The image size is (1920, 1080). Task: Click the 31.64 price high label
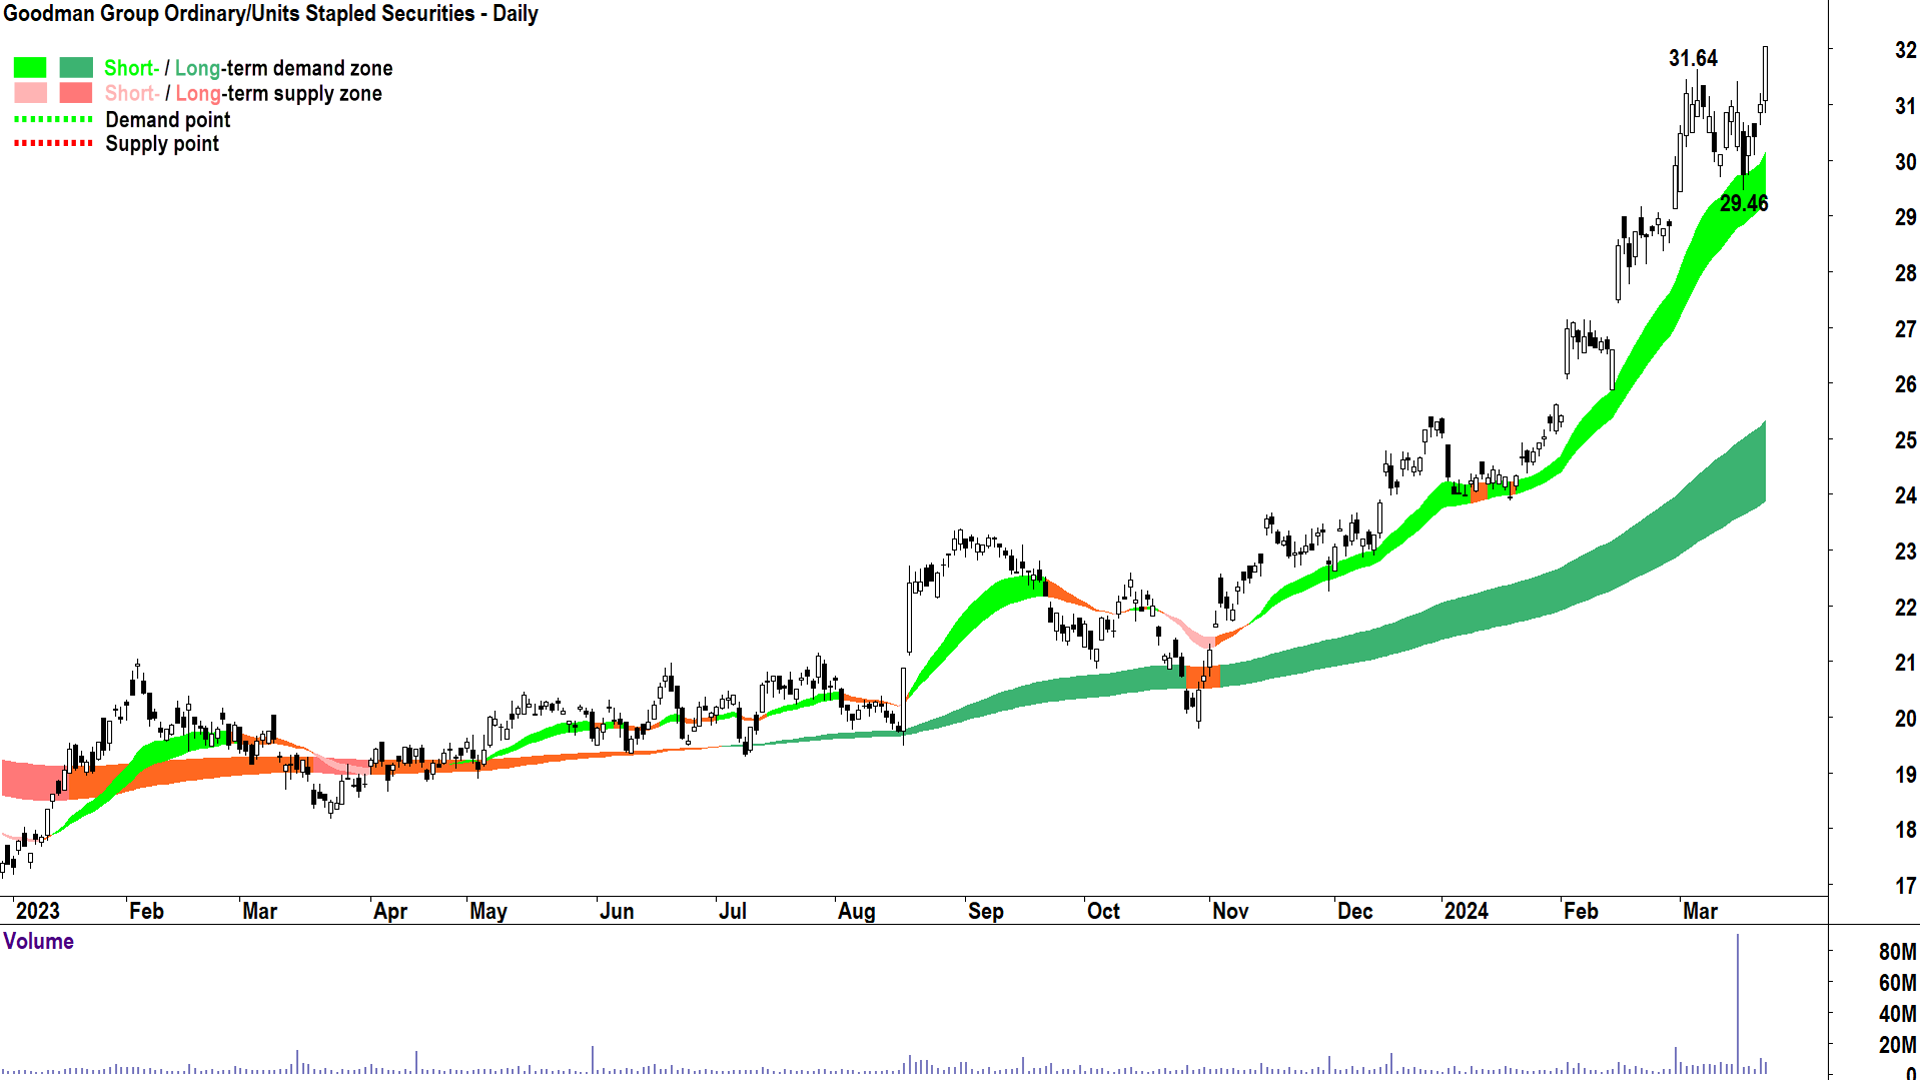click(1692, 58)
